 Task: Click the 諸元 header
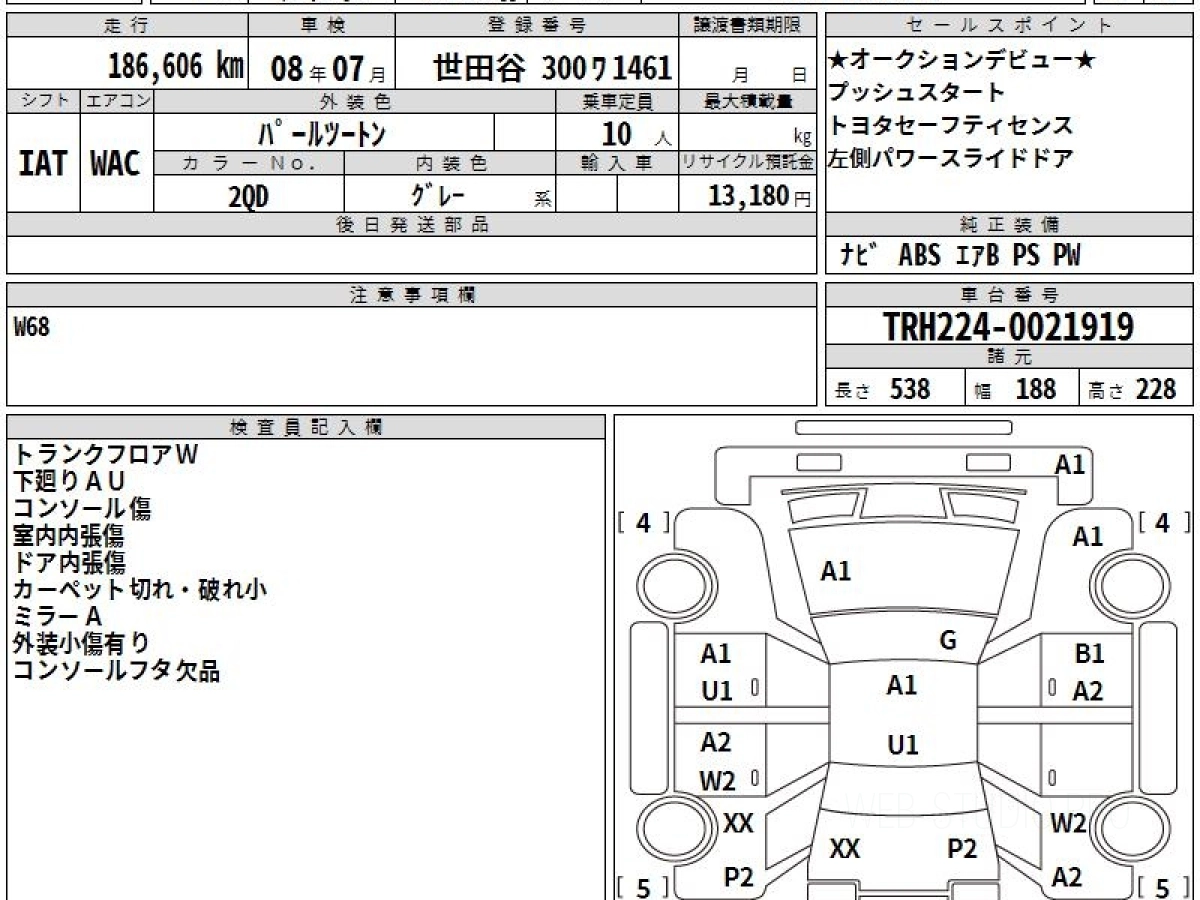pyautogui.click(x=1009, y=357)
